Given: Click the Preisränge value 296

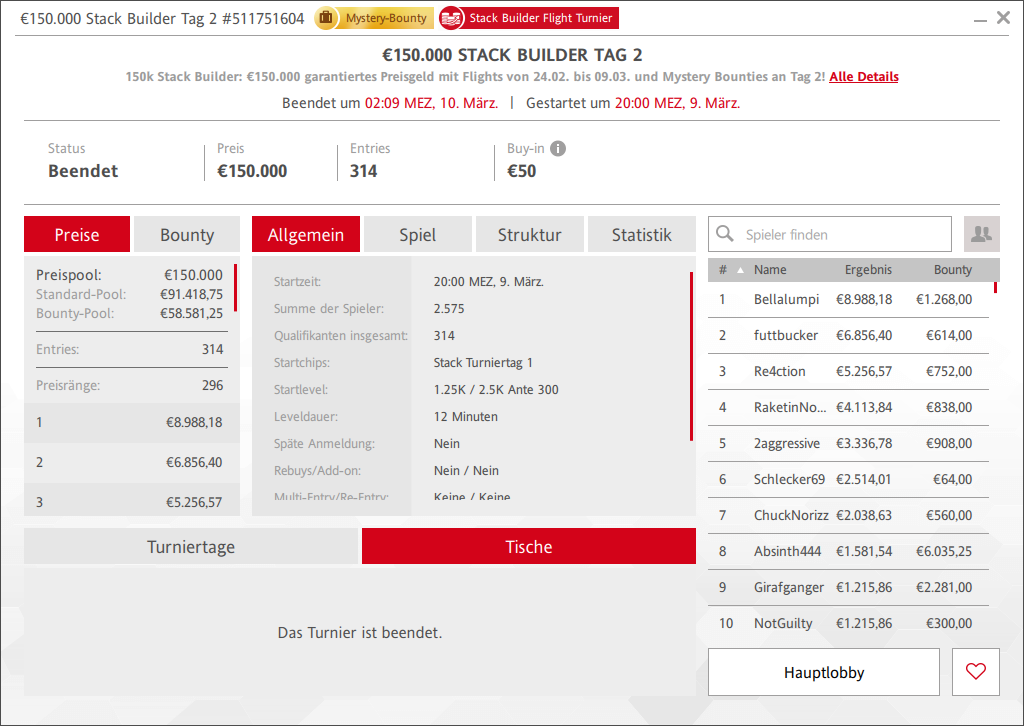Looking at the screenshot, I should (212, 385).
